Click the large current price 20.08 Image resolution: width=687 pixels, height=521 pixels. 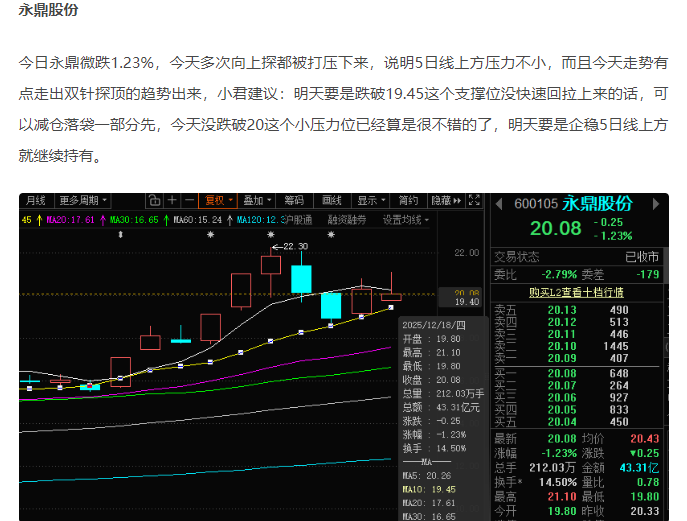point(556,228)
